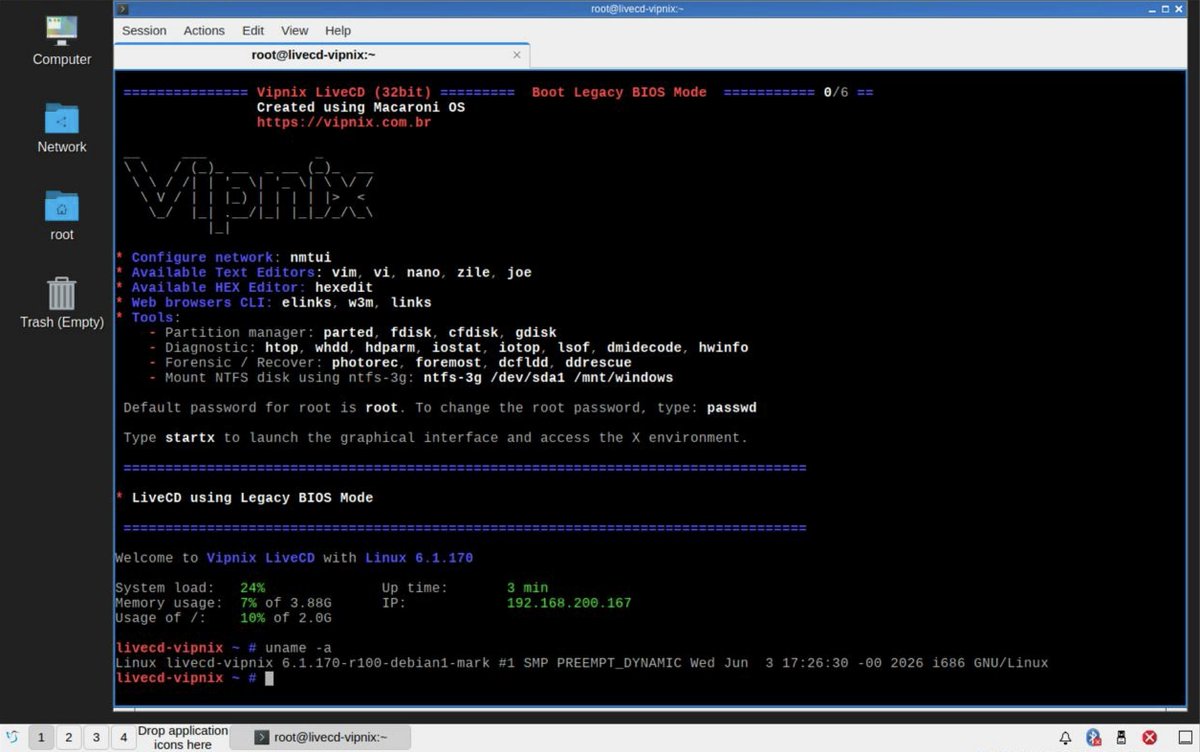Open the Session menu
1200x752 pixels.
click(144, 31)
